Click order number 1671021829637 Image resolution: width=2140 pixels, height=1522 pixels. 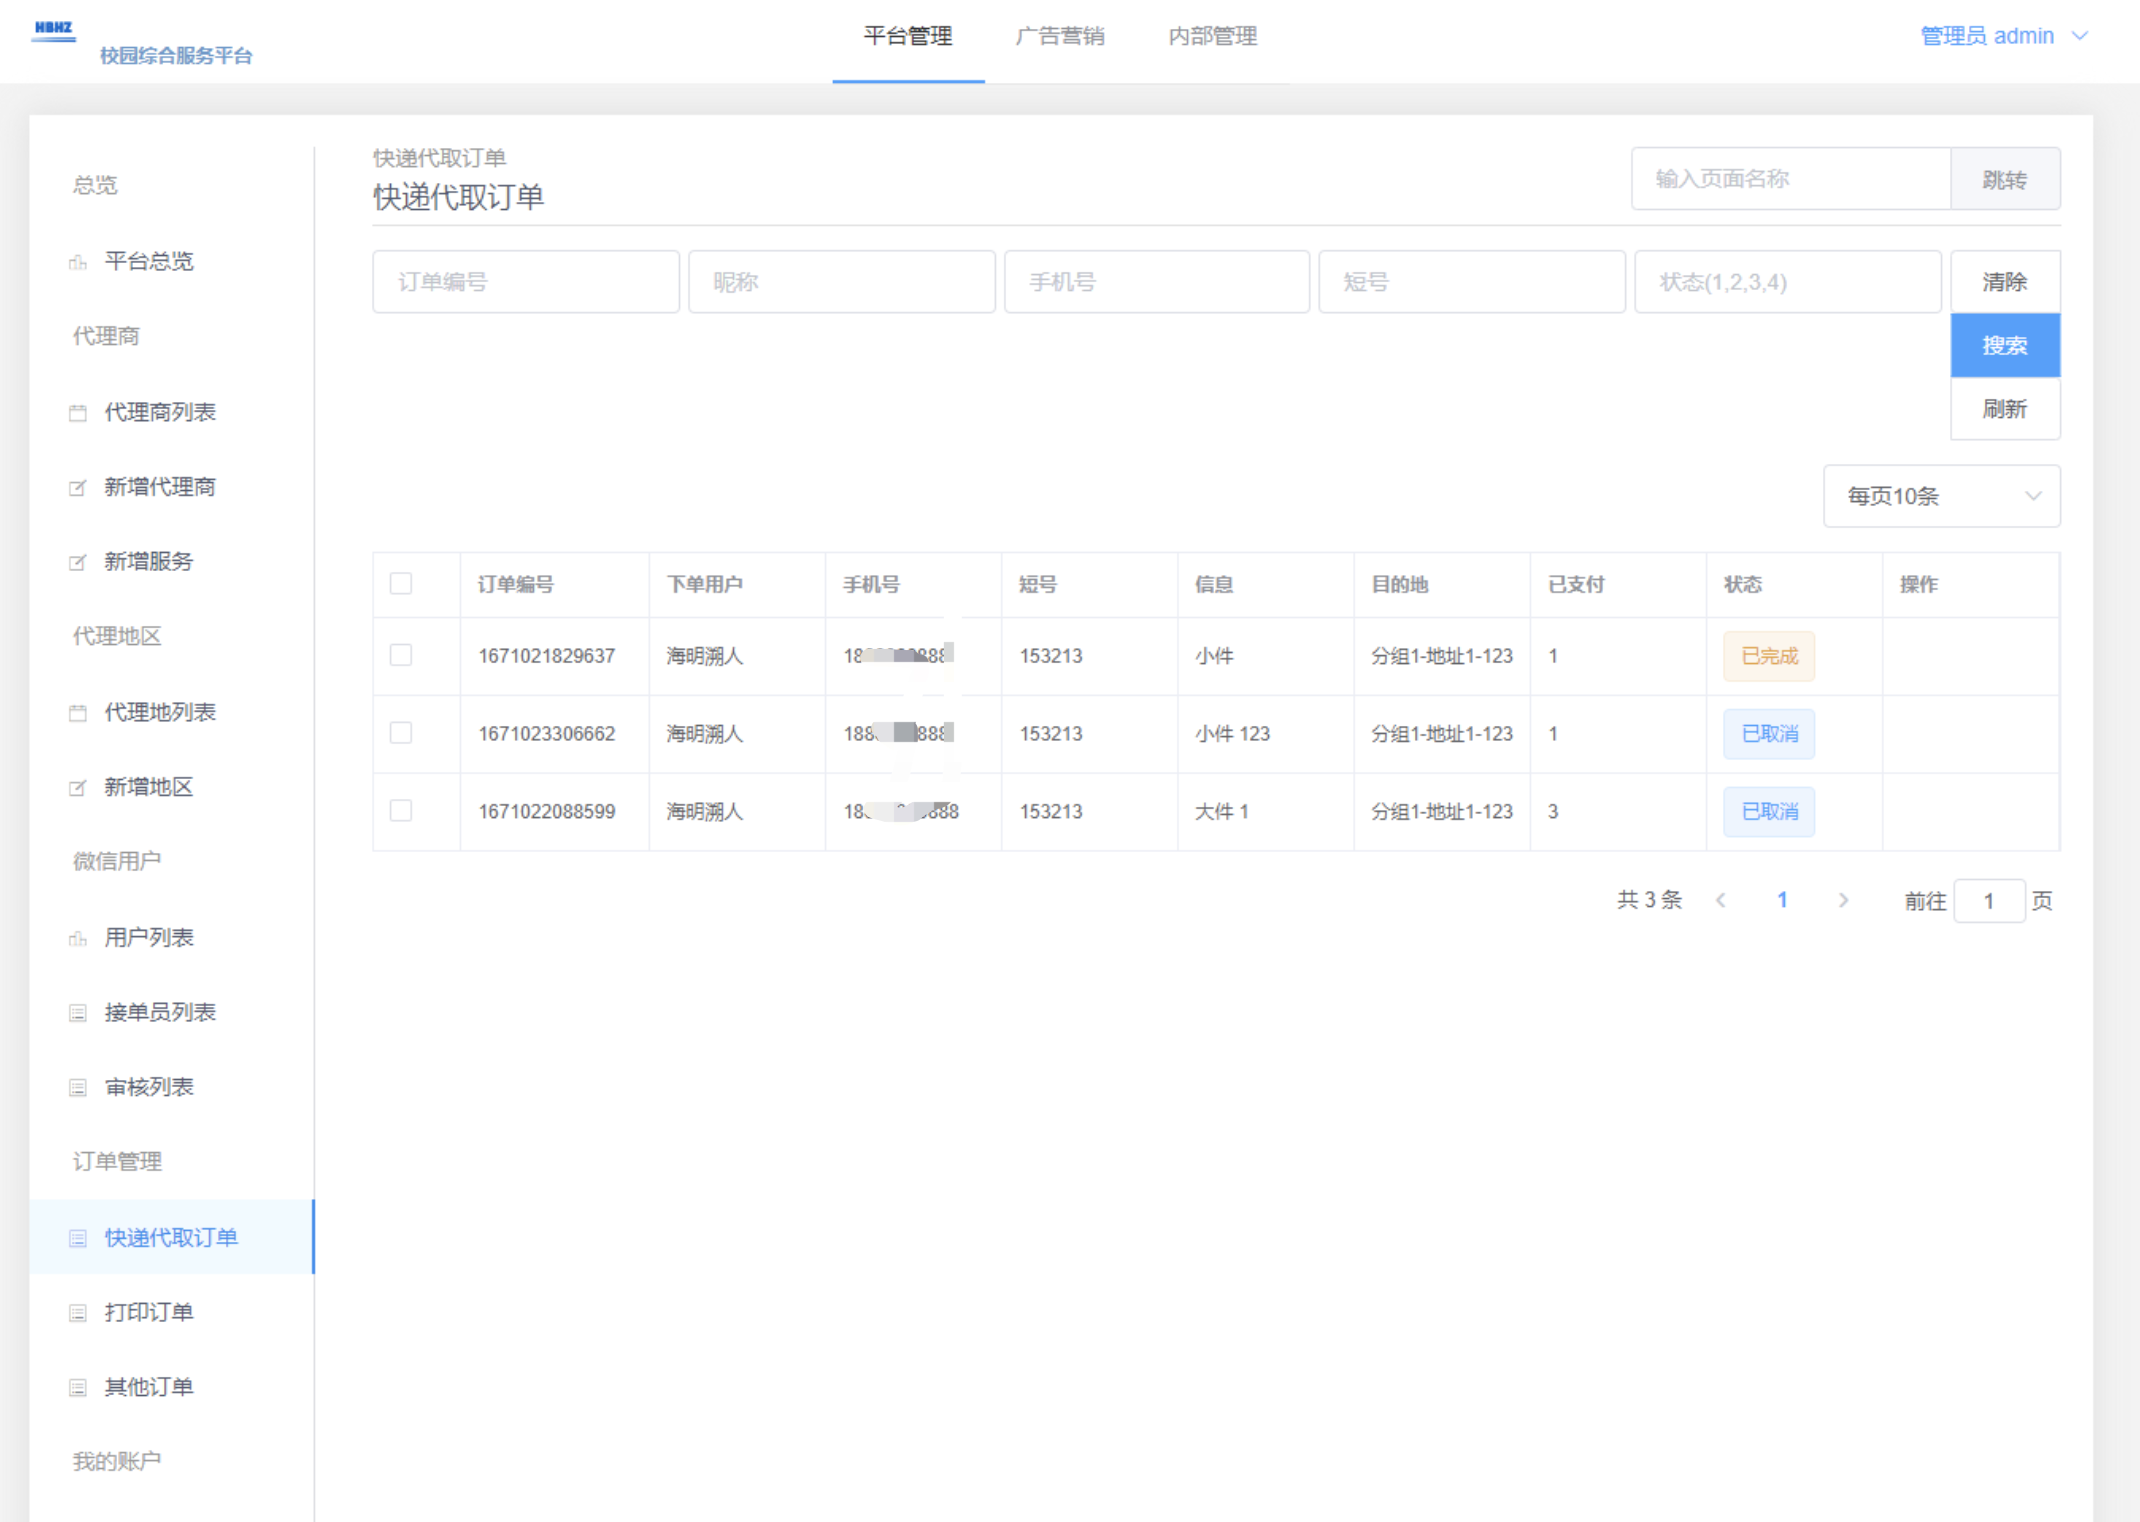click(x=547, y=656)
